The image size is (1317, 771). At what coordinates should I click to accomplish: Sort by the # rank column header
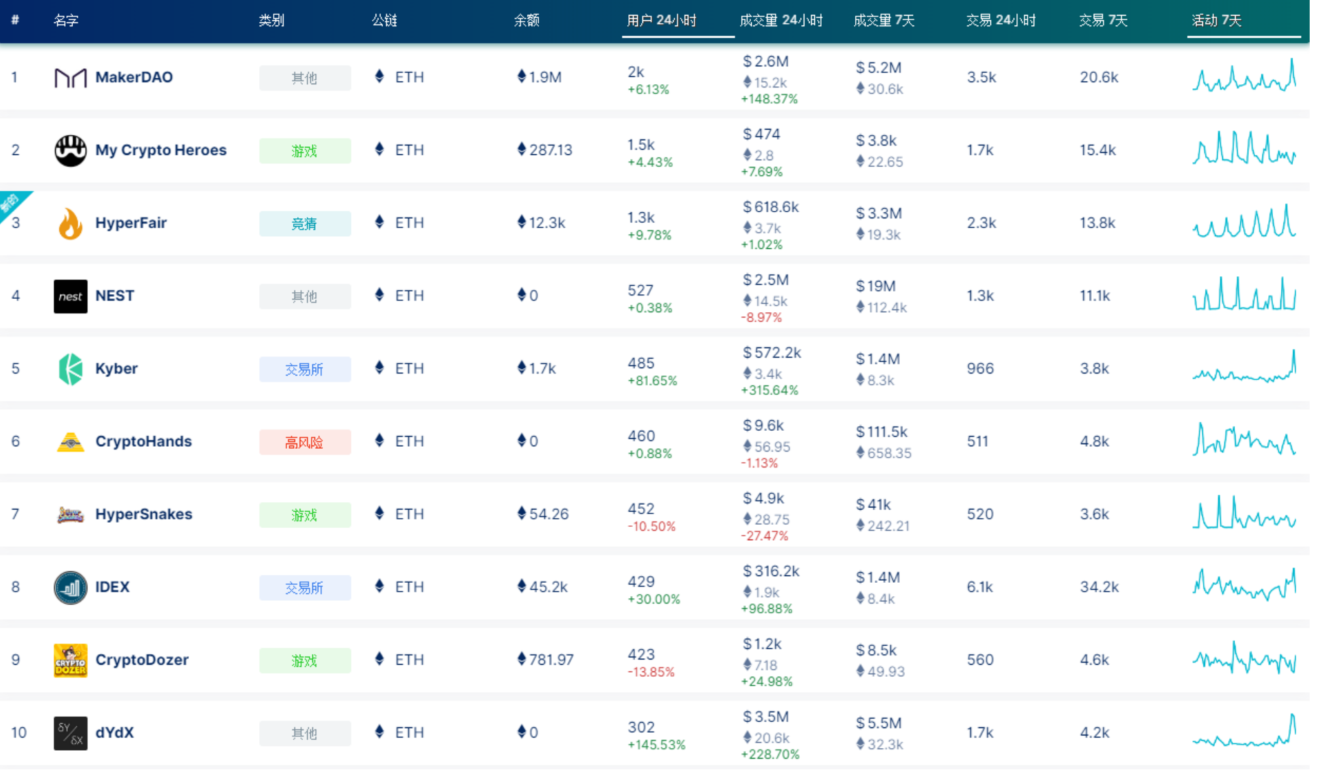pos(15,20)
